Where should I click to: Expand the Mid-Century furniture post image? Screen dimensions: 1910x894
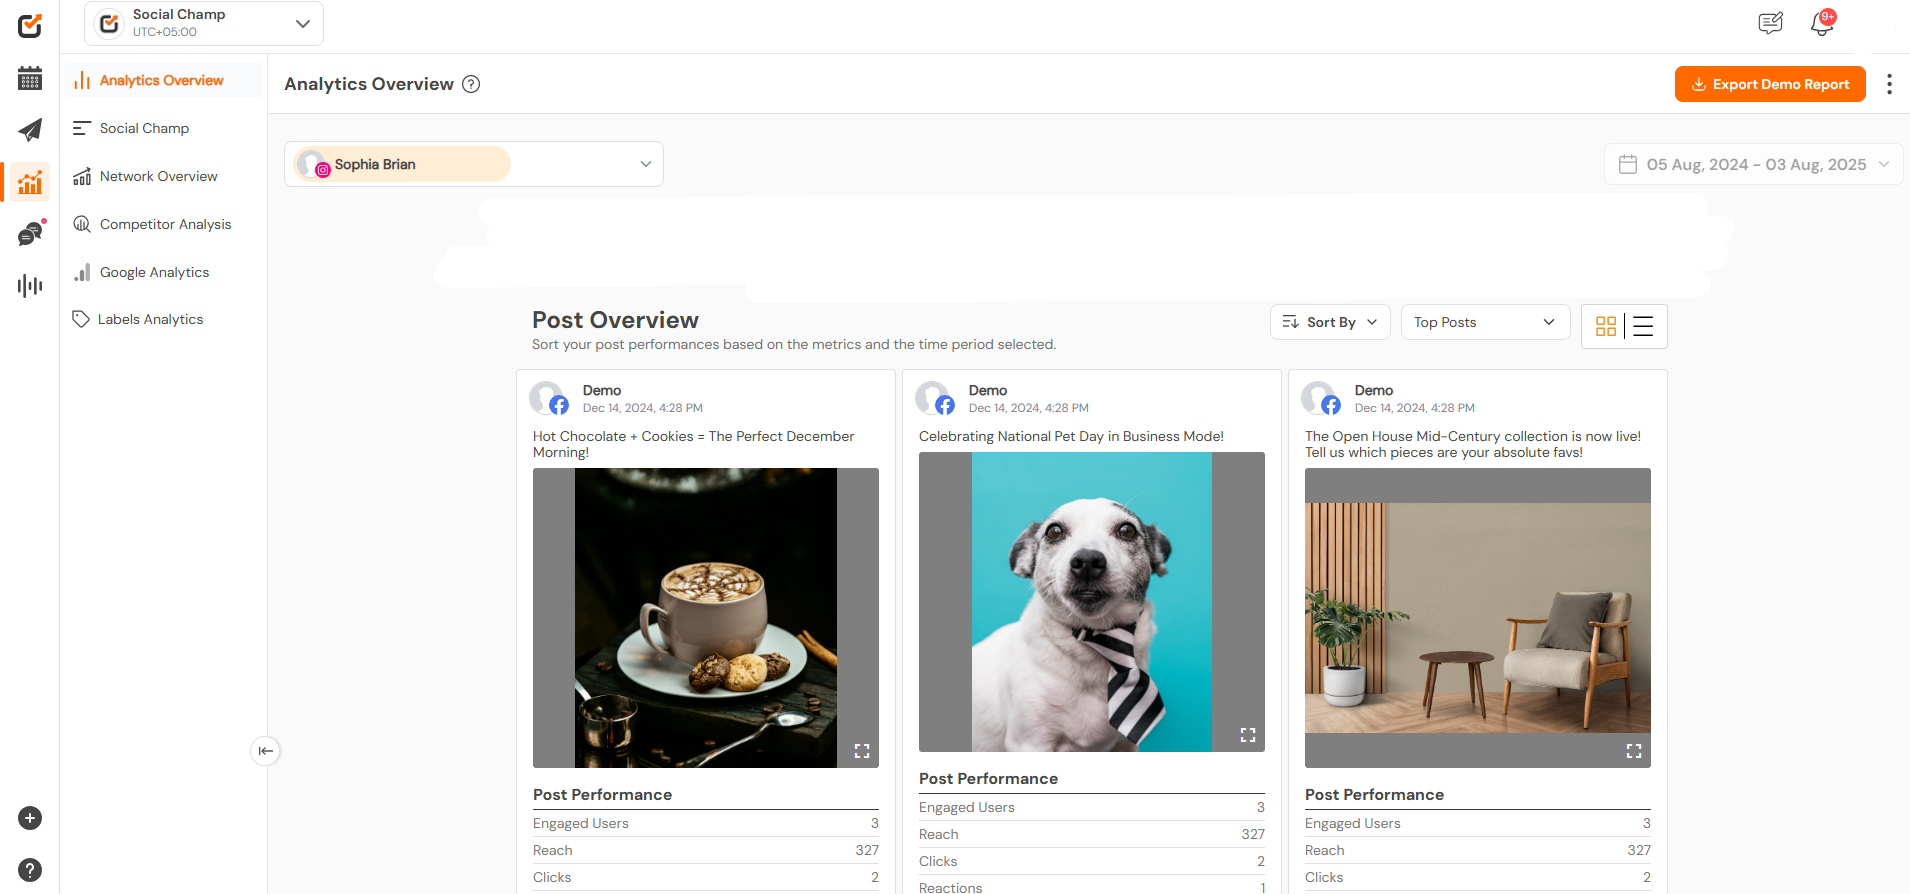pos(1634,751)
